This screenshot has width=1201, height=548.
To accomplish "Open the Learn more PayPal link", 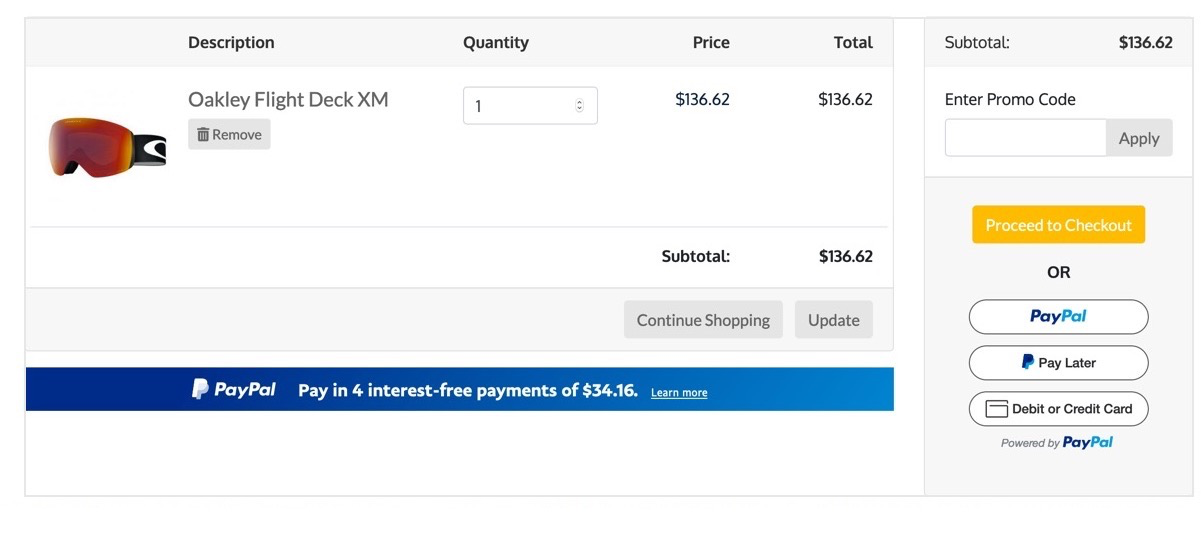I will pos(679,393).
